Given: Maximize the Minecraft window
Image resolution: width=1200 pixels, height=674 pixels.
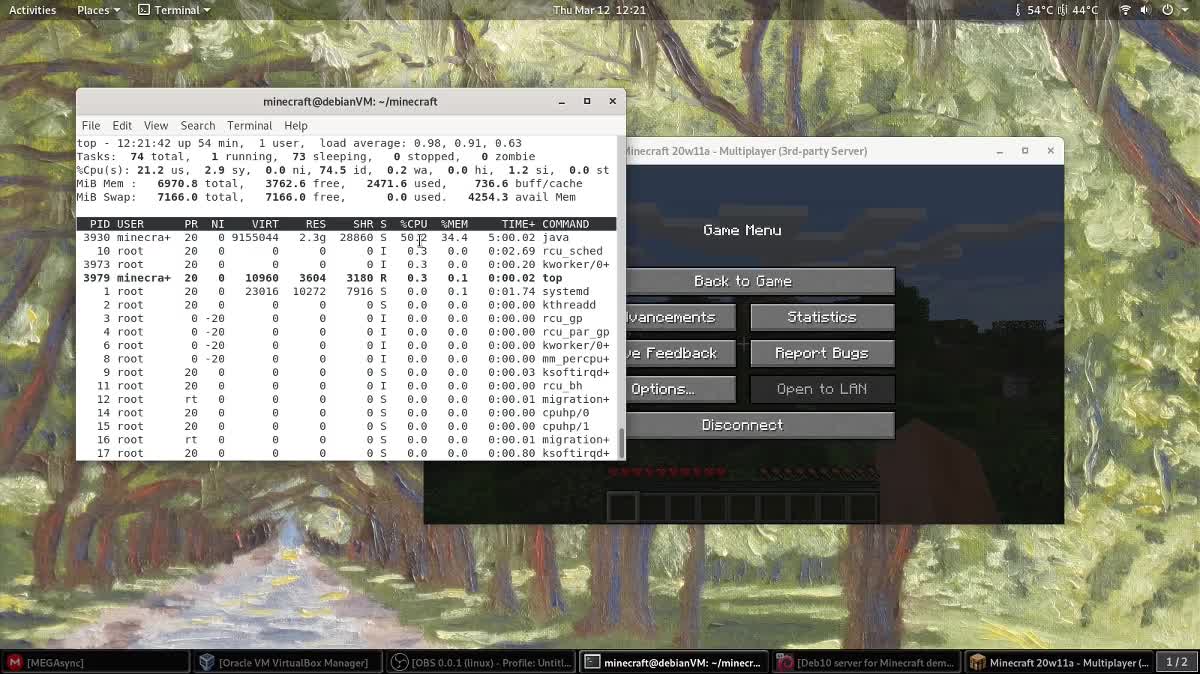Looking at the screenshot, I should 1025,151.
